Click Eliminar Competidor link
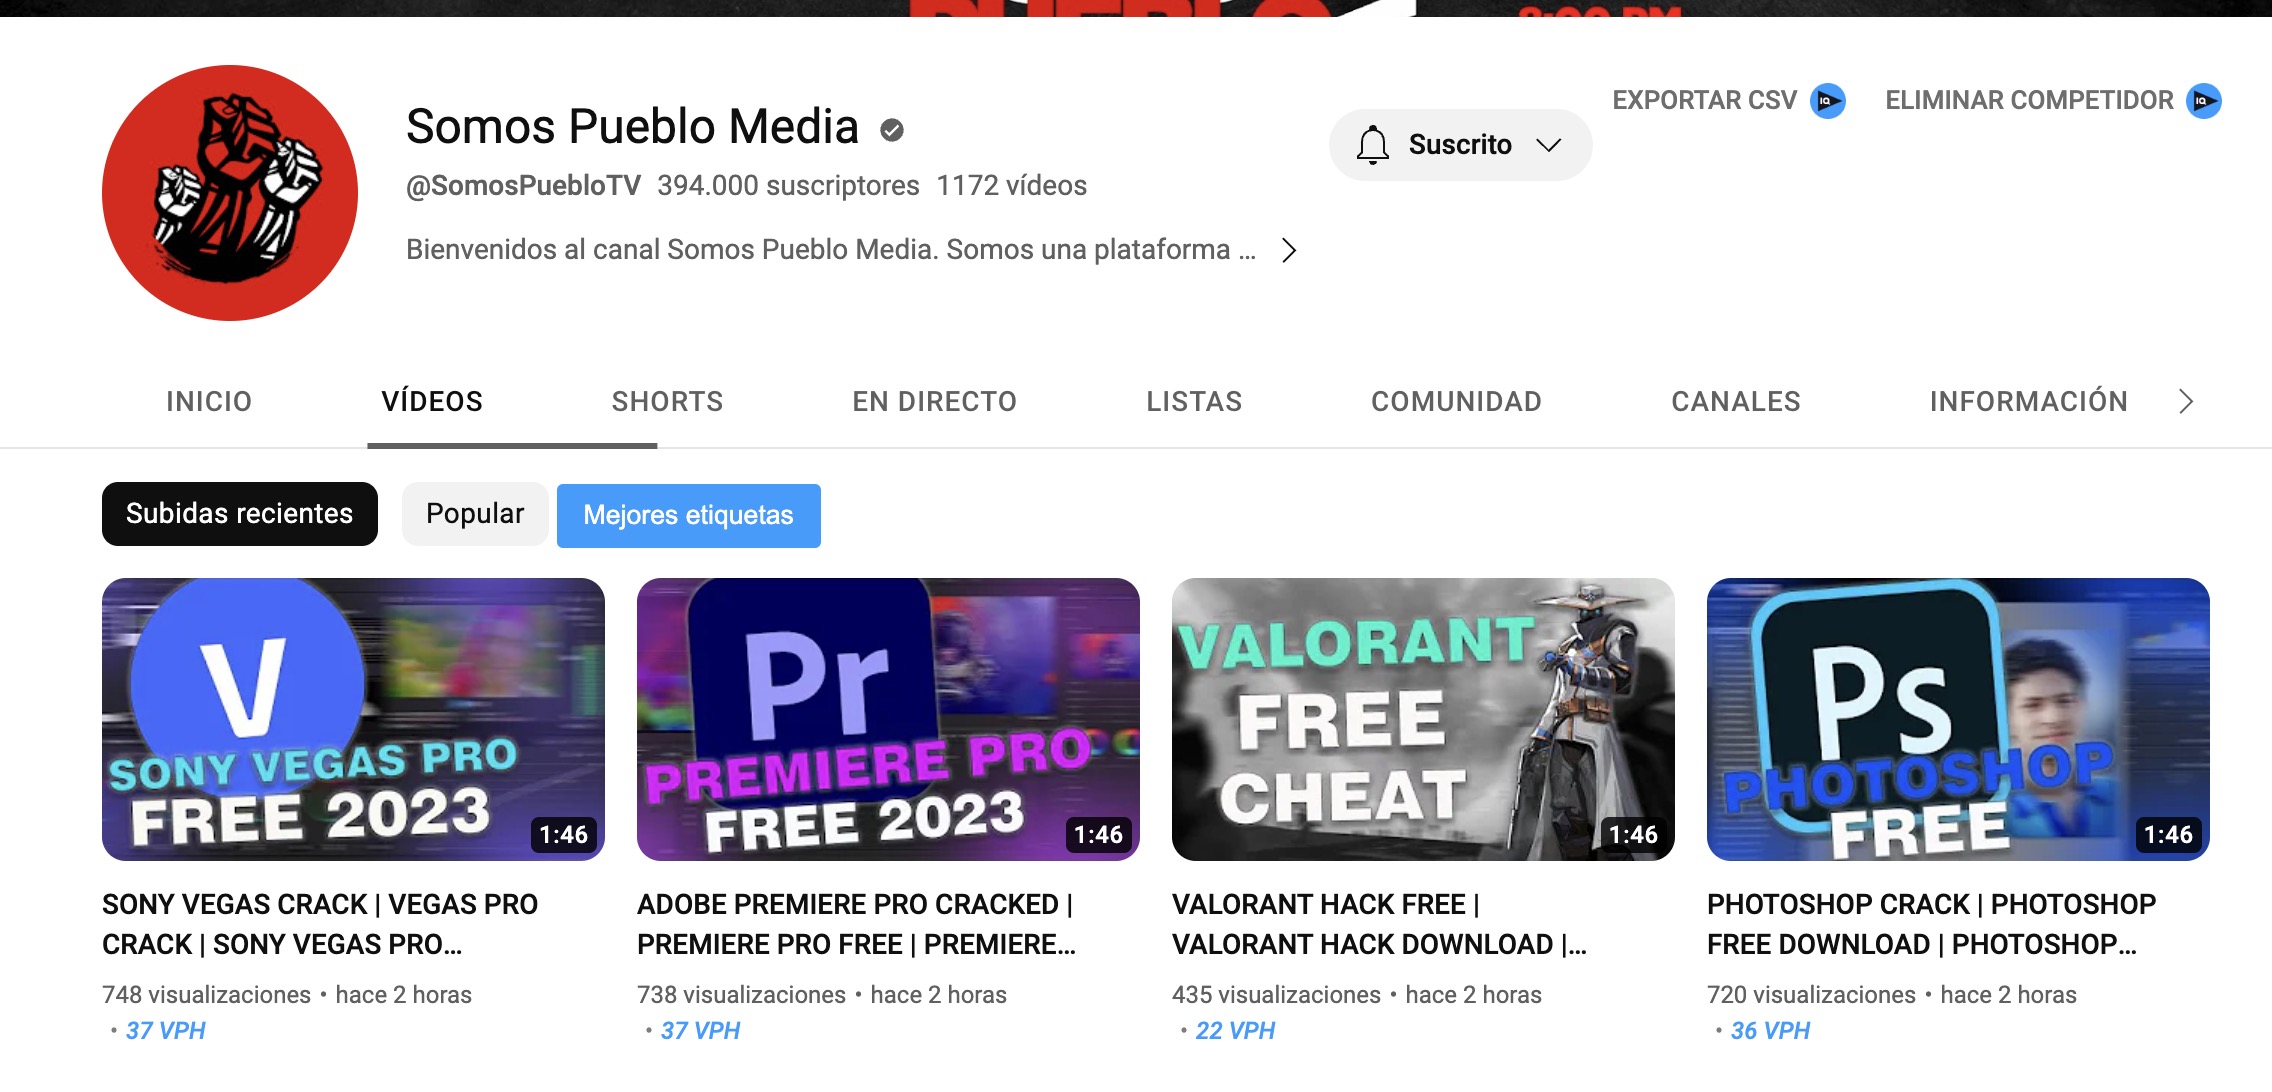The image size is (2272, 1092). click(2029, 101)
